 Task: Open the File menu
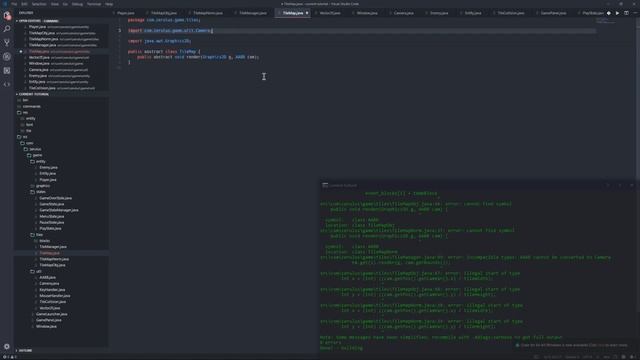tap(14, 4)
